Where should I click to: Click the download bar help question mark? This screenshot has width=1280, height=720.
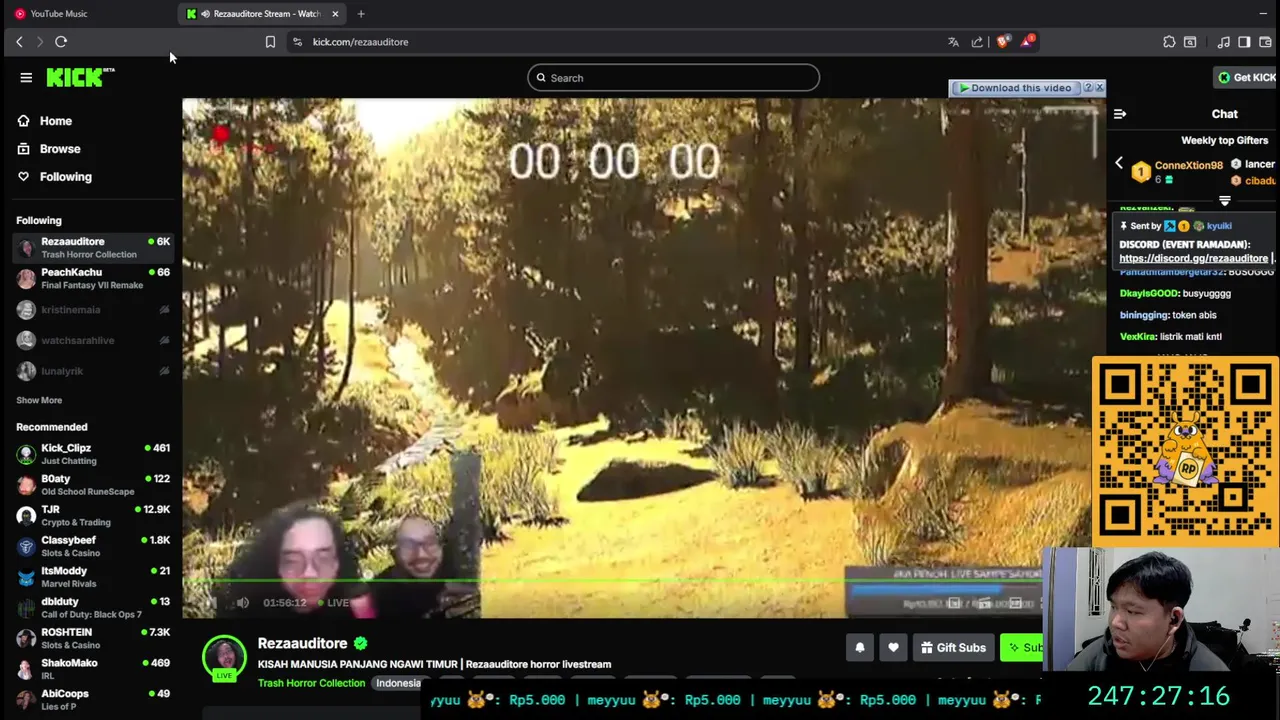(1088, 88)
